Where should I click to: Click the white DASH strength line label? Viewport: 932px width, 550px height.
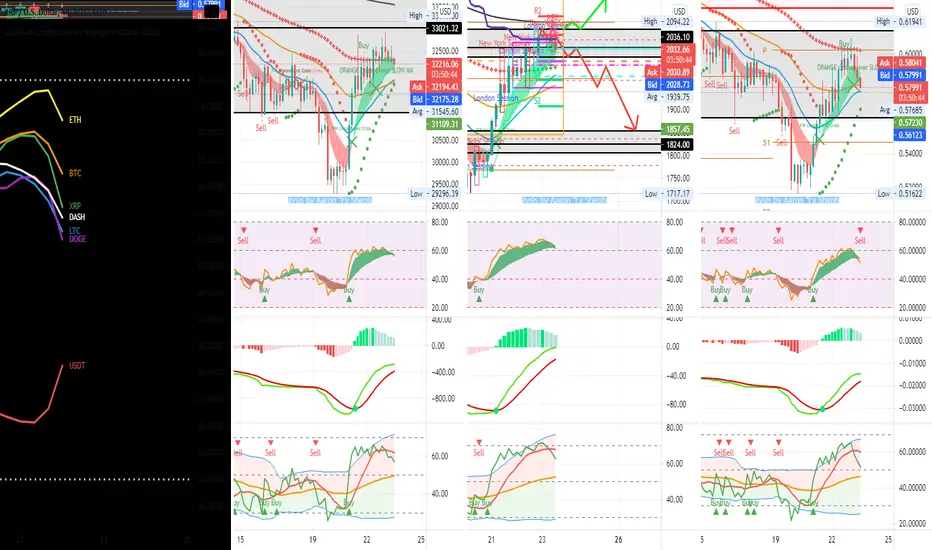click(x=77, y=217)
